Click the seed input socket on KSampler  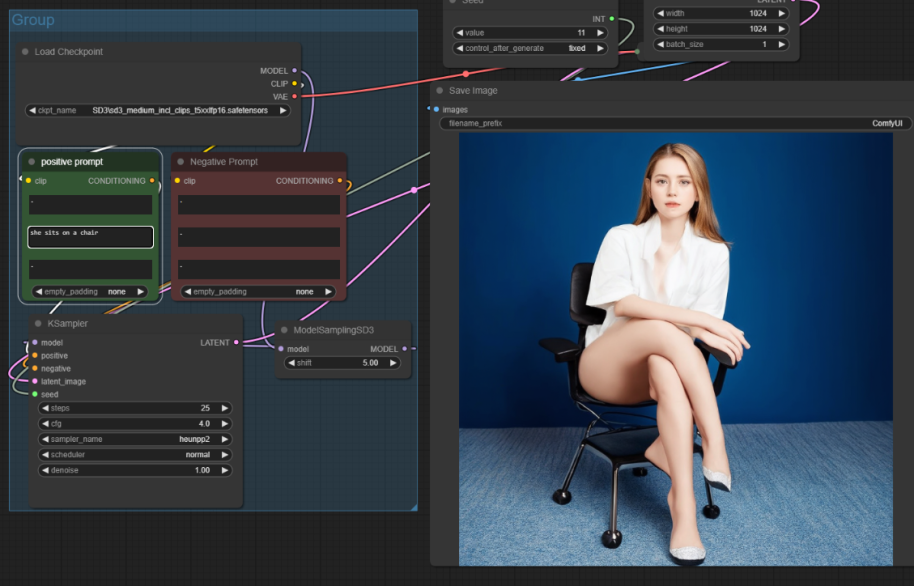pyautogui.click(x=35, y=395)
